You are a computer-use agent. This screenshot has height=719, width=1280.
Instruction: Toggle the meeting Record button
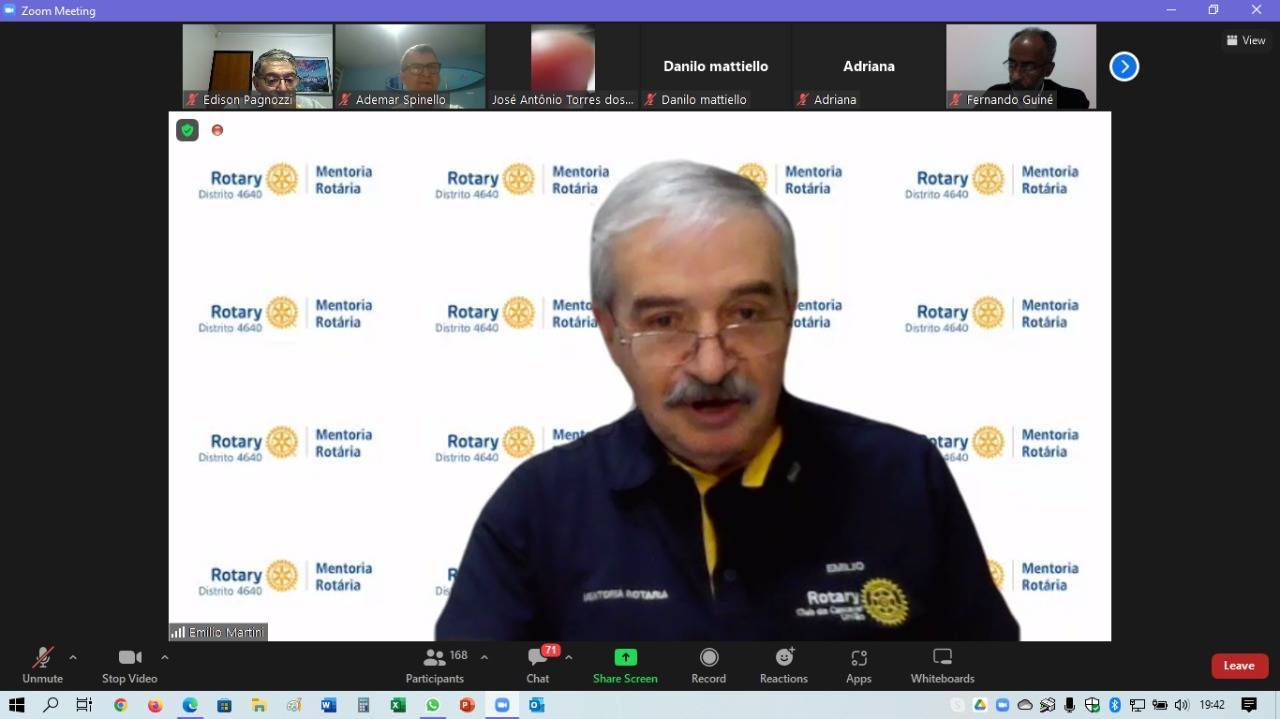pyautogui.click(x=708, y=665)
